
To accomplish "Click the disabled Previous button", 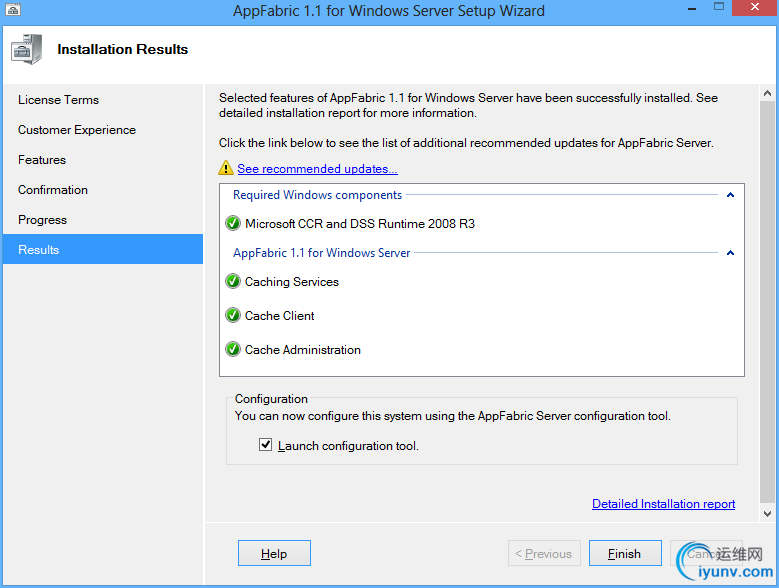I will point(544,553).
